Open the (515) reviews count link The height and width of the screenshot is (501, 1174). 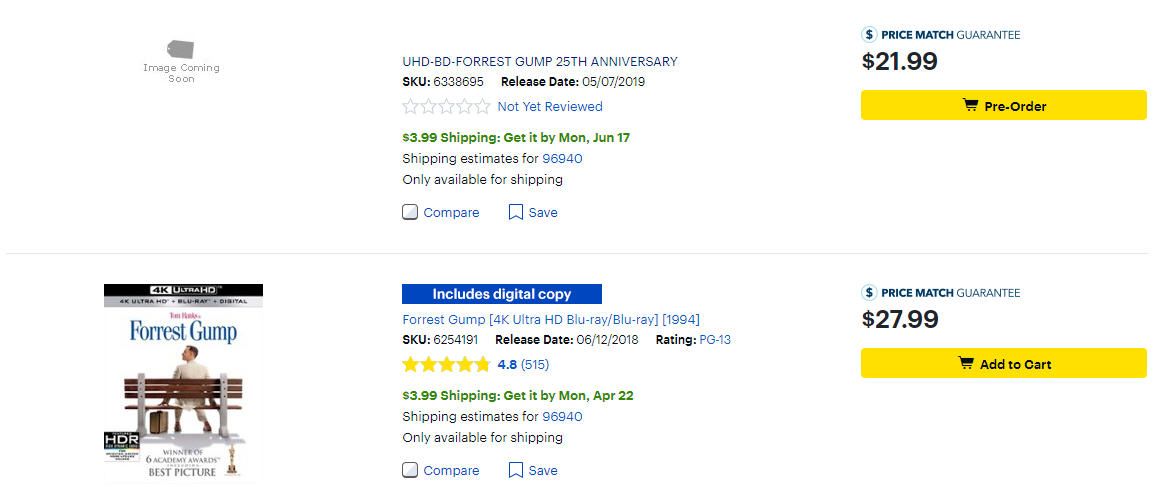pyautogui.click(x=535, y=365)
